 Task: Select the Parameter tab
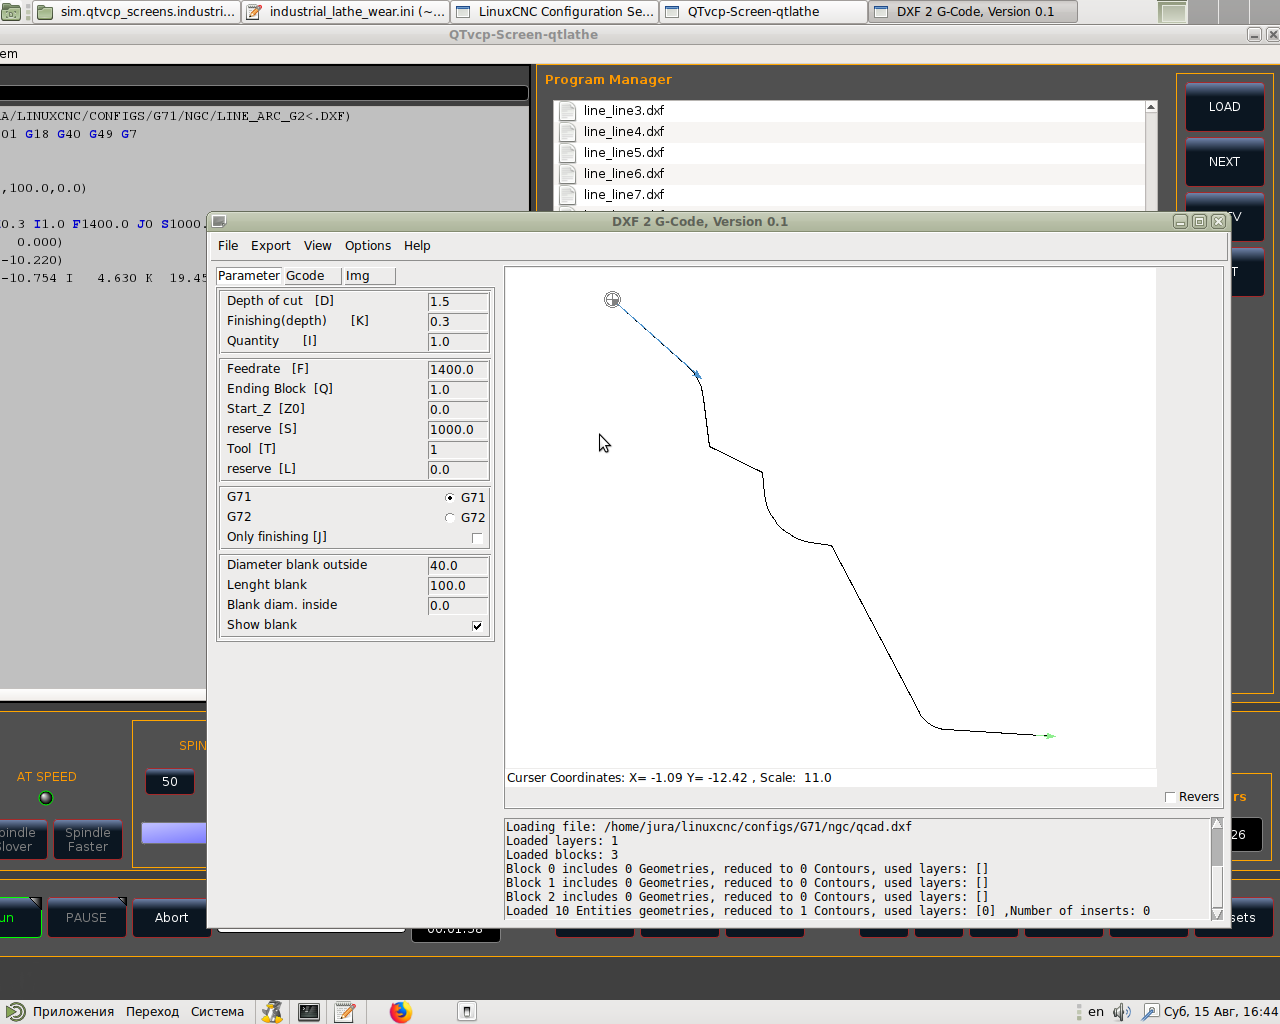(x=249, y=276)
